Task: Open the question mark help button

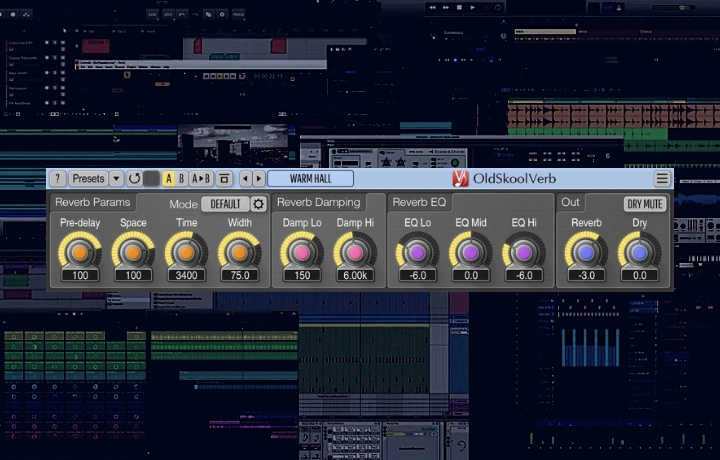Action: click(x=57, y=178)
